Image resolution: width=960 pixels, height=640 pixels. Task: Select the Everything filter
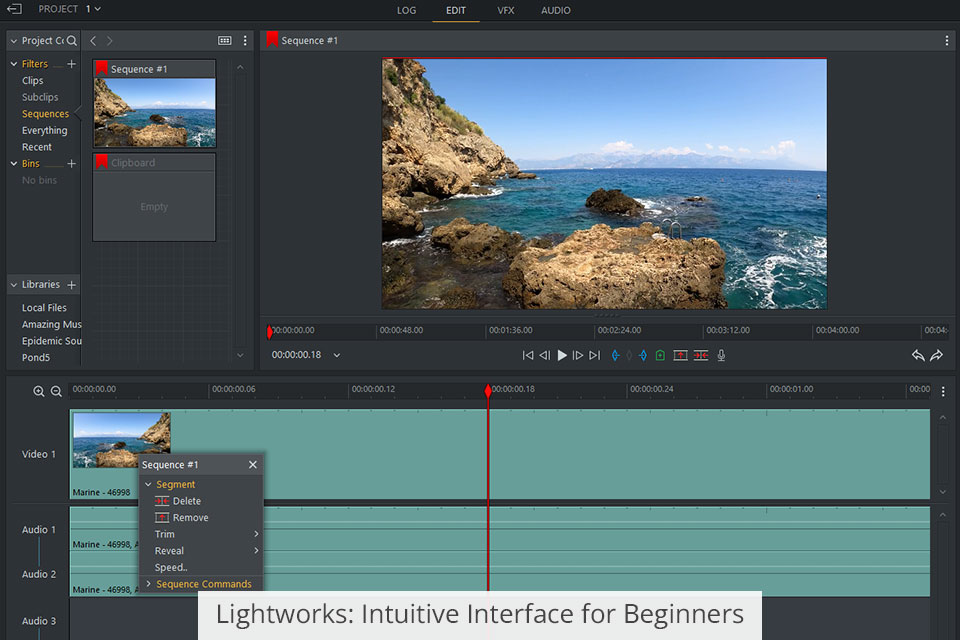(x=45, y=130)
